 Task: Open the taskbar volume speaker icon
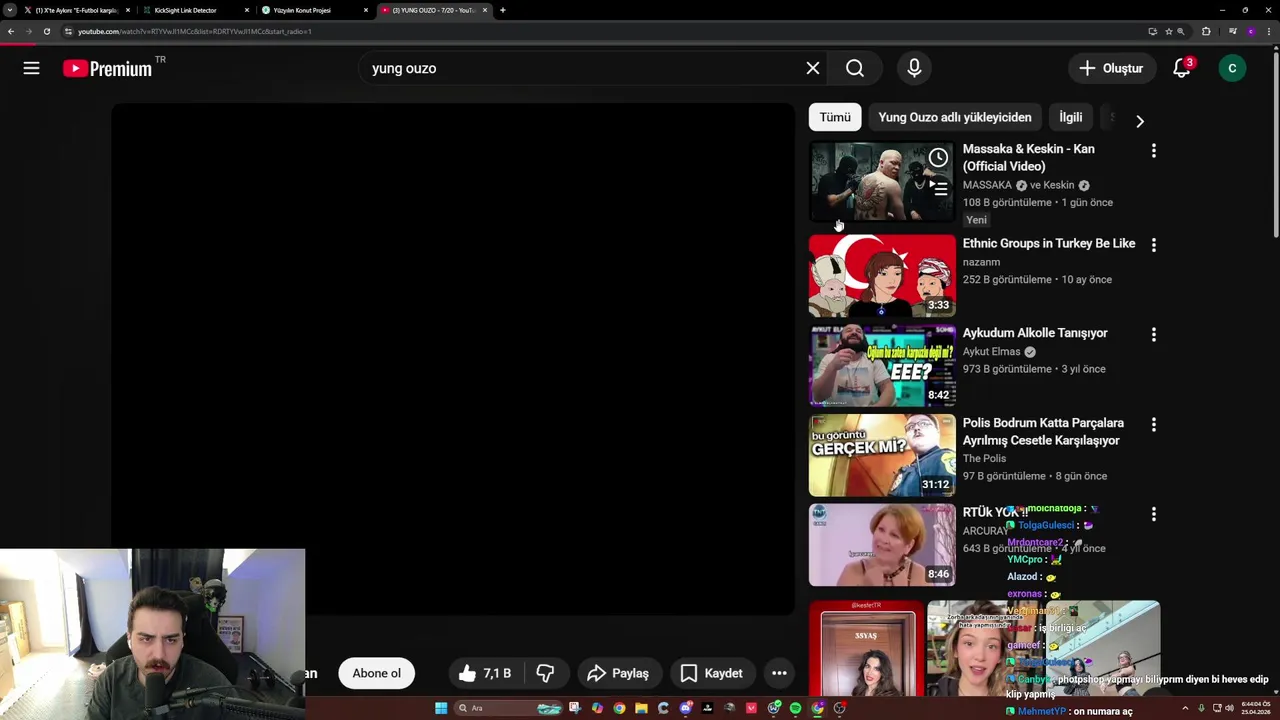[1229, 708]
